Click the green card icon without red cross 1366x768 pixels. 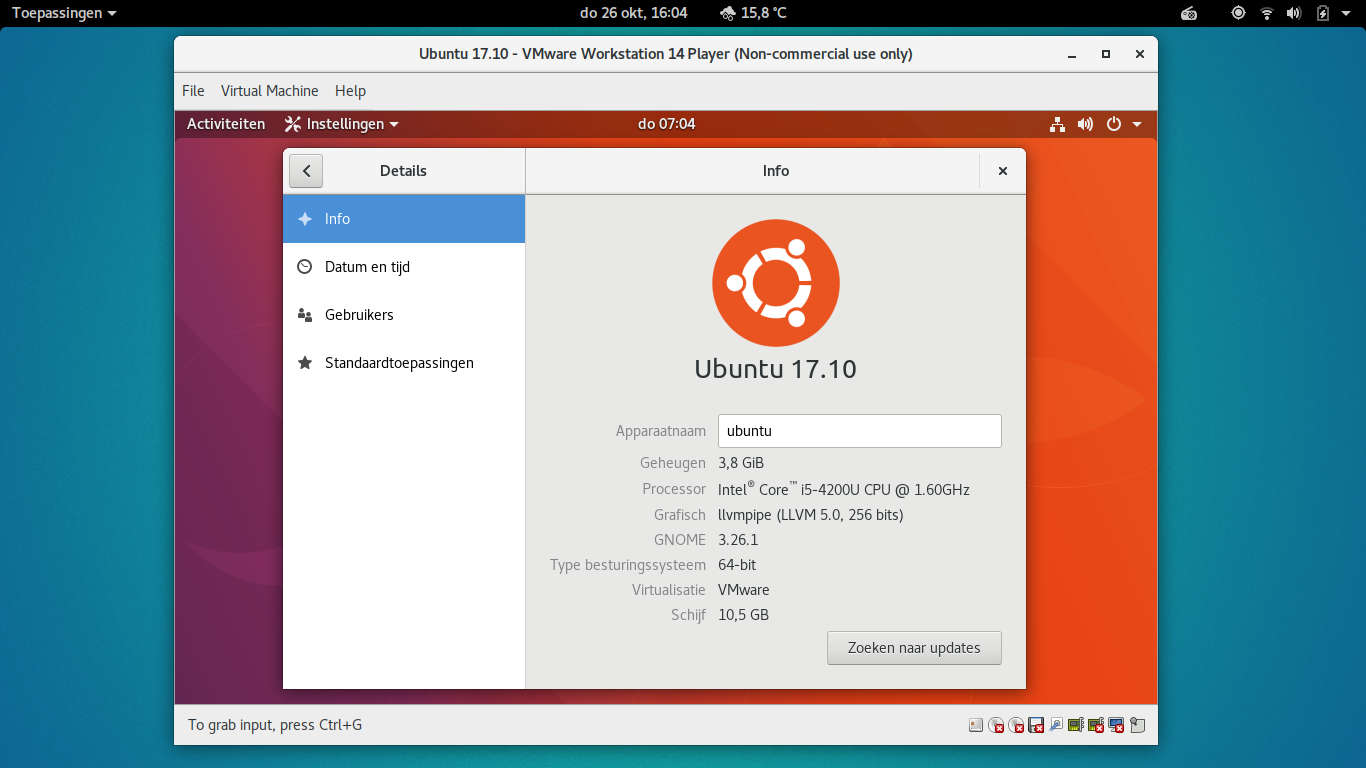[x=1076, y=725]
